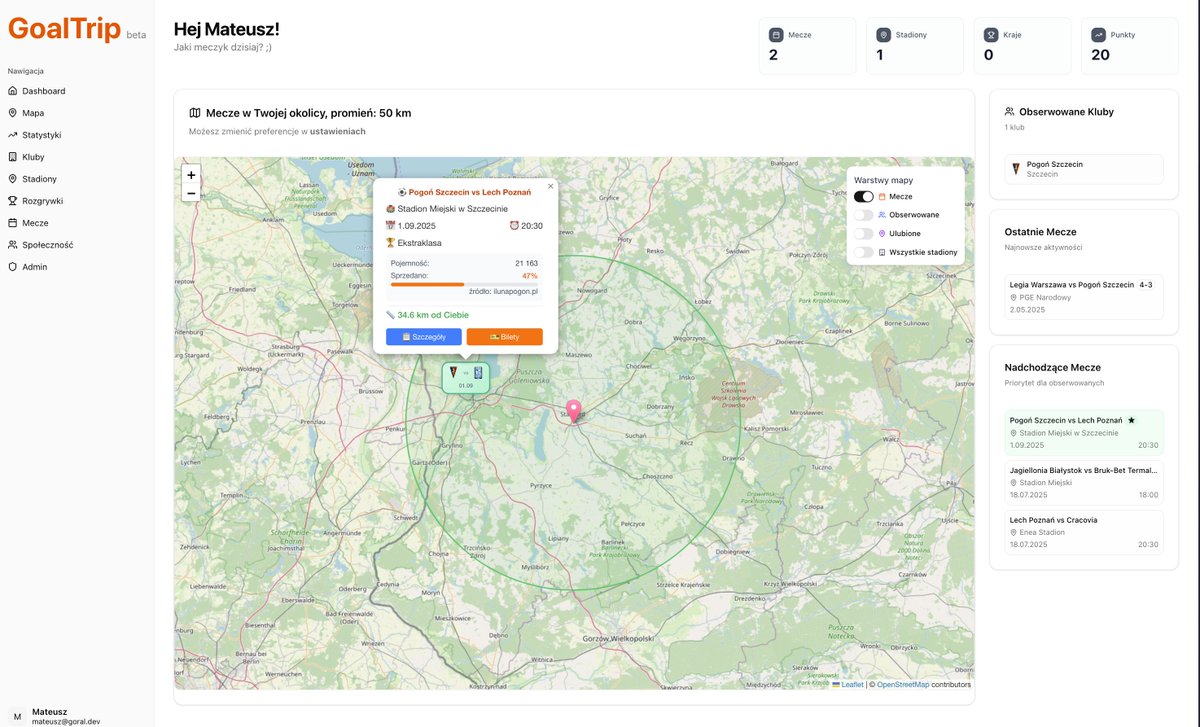
Task: Click the Mecze stat card icon
Action: pos(775,34)
